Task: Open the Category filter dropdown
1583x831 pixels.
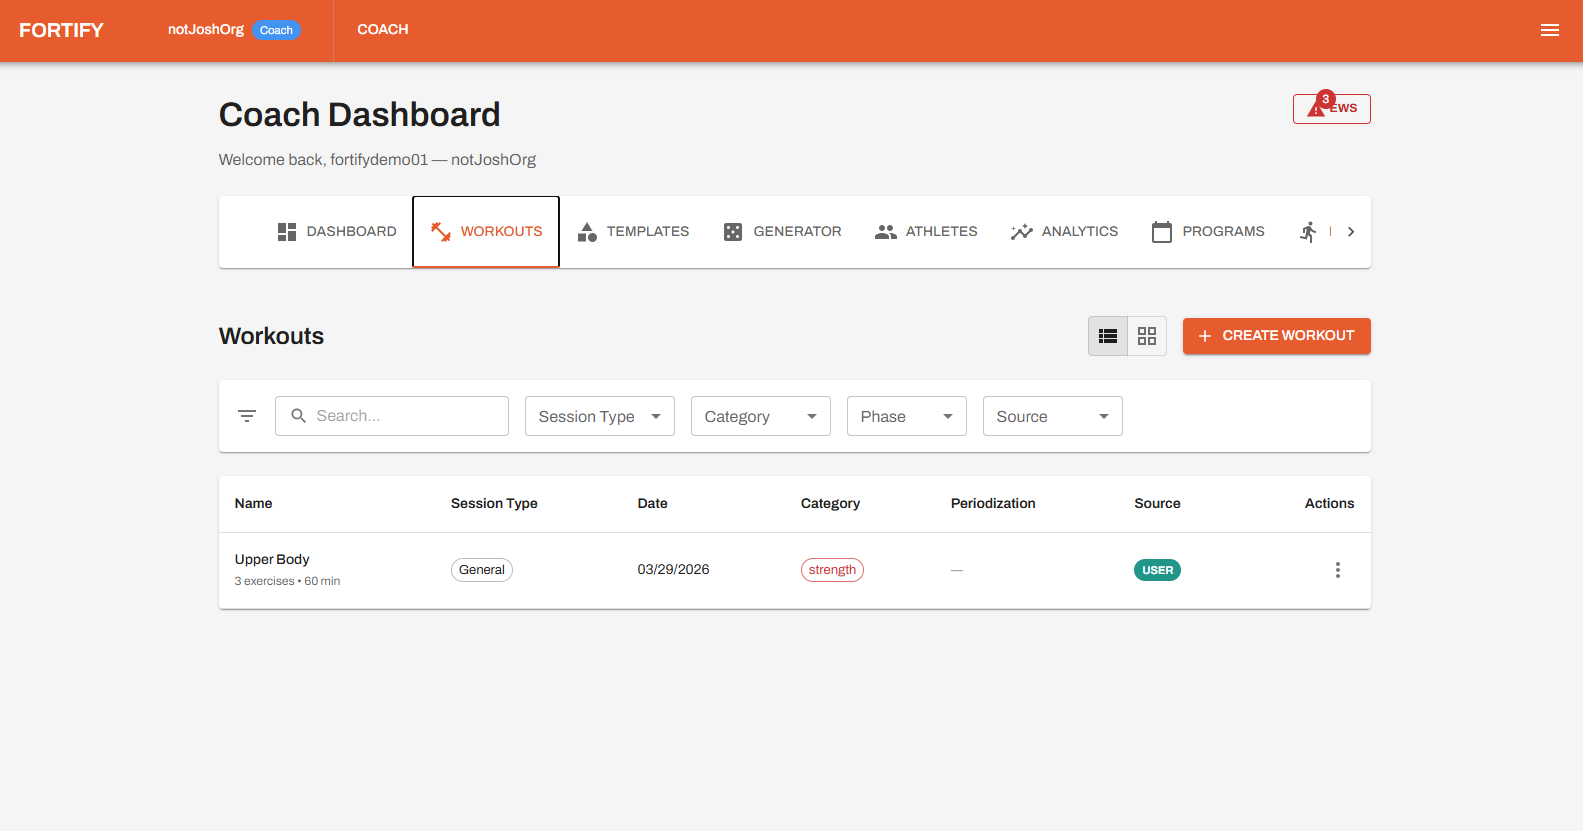Action: 760,416
